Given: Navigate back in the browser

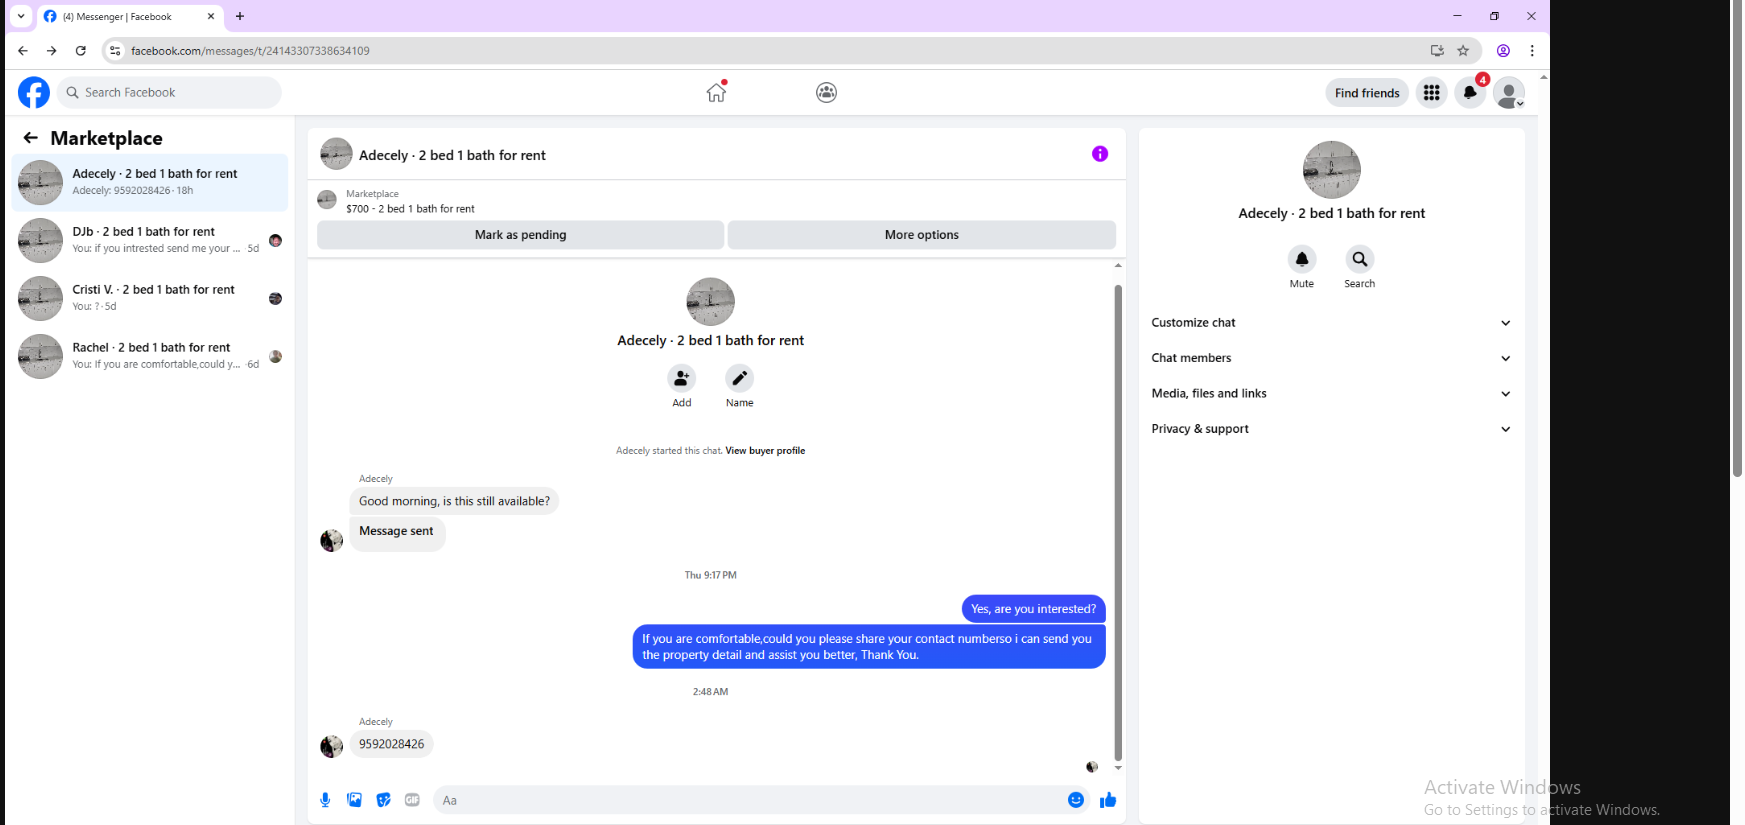Looking at the screenshot, I should pos(23,51).
